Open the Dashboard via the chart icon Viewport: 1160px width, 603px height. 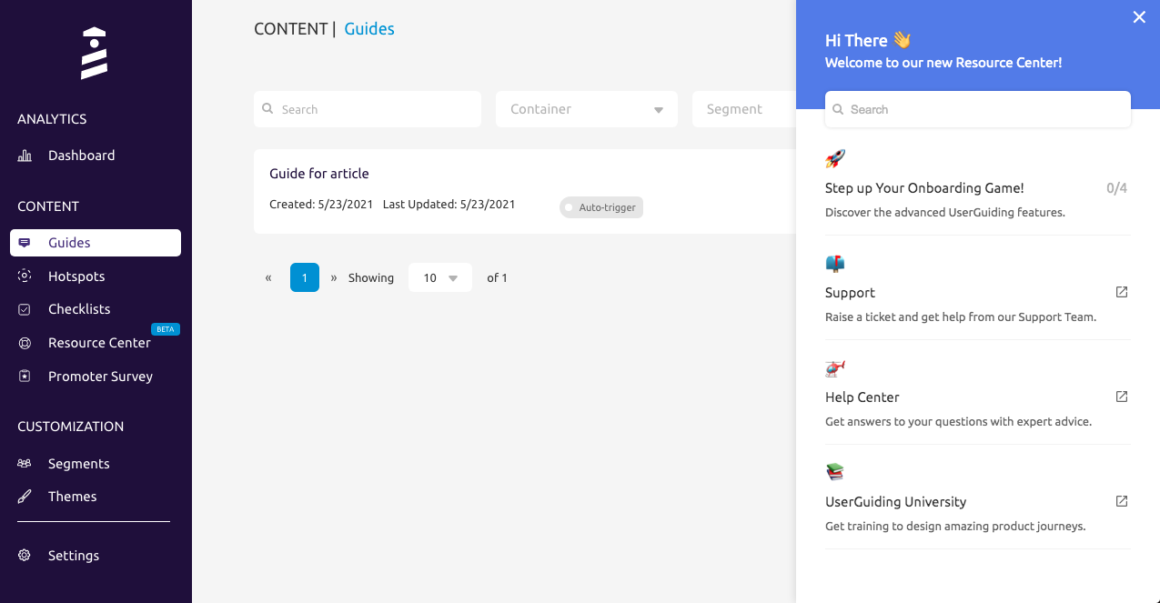pos(27,155)
